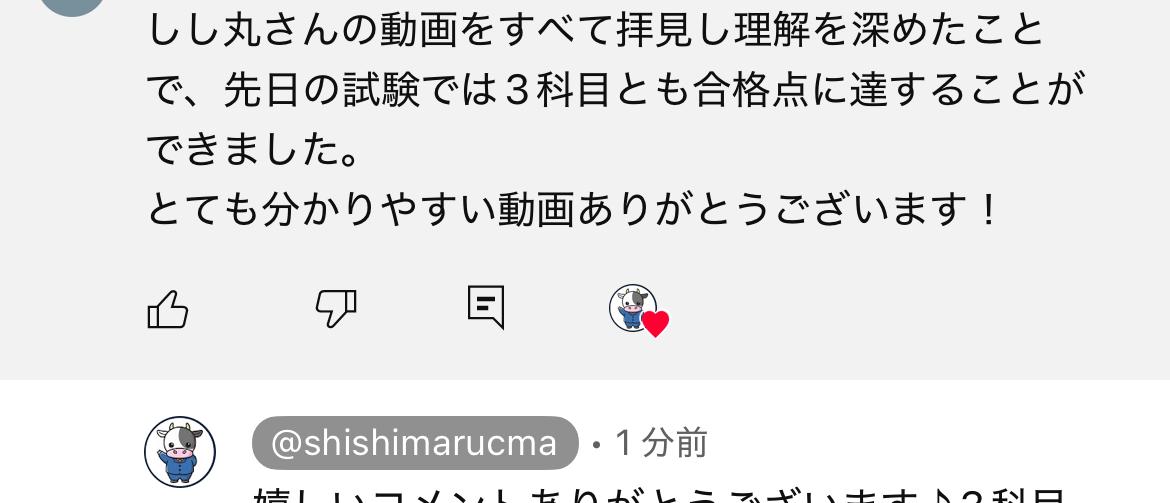Open replies using the speech bubble icon
Viewport: 1170px width, 503px height.
(x=487, y=307)
